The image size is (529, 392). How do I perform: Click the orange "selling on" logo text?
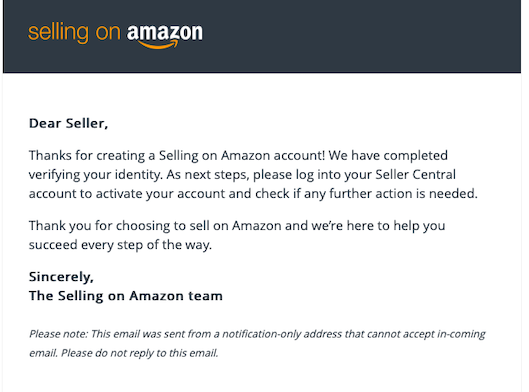point(74,33)
